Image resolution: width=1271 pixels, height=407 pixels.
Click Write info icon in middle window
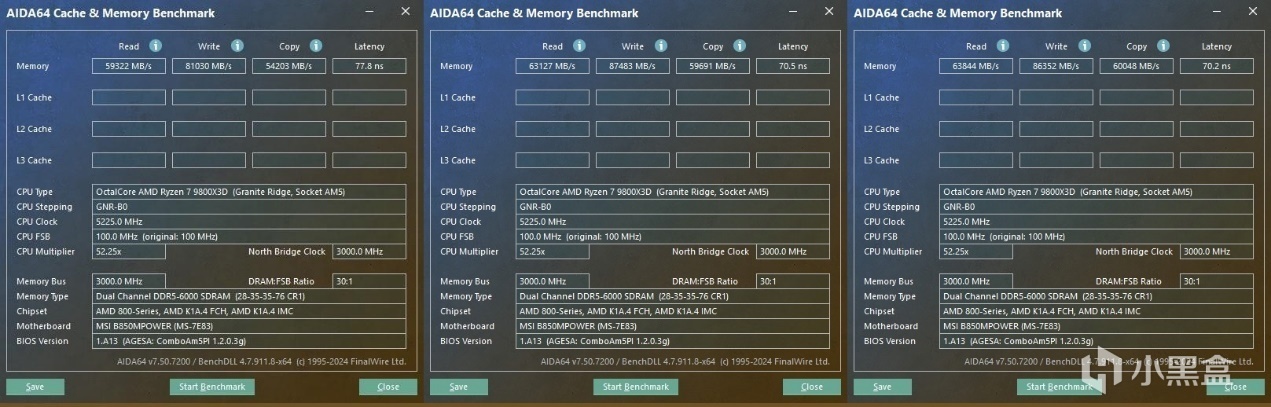661,46
